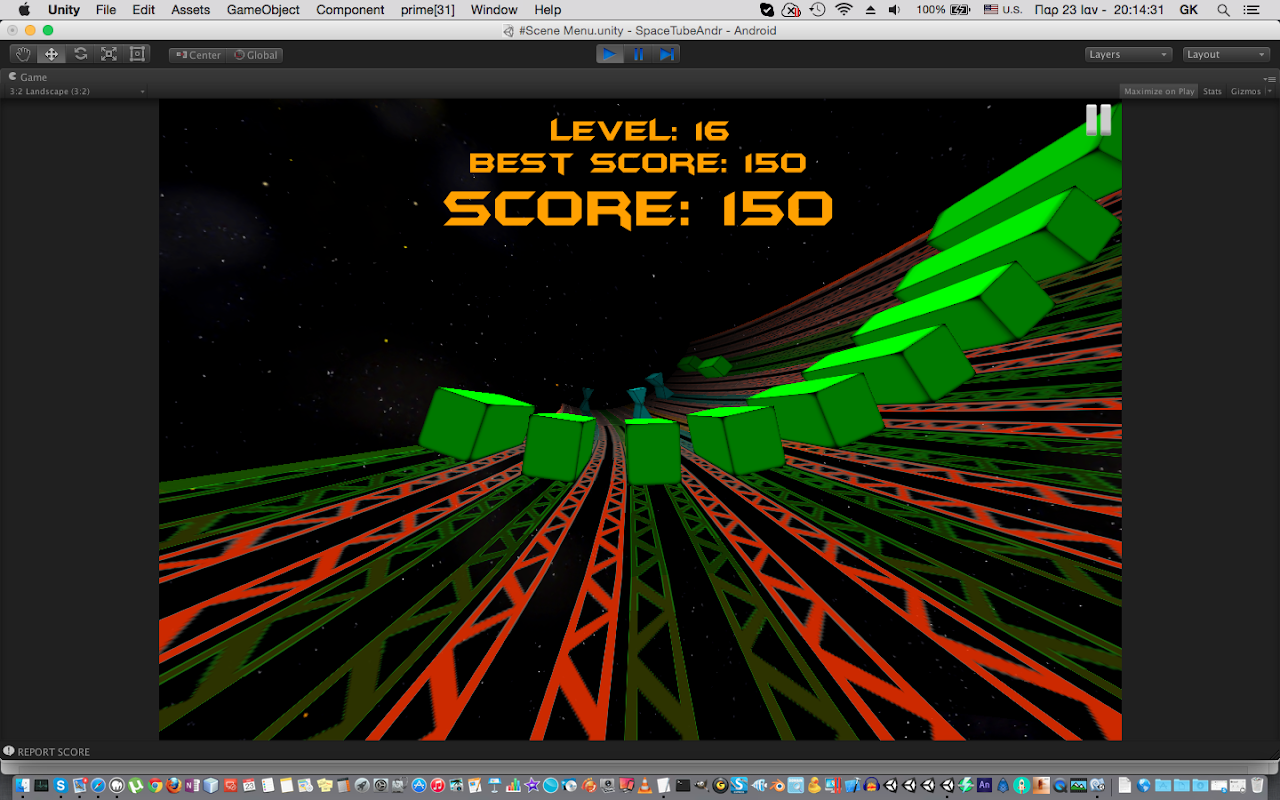
Task: Tap the in-game pause icon
Action: point(1098,120)
